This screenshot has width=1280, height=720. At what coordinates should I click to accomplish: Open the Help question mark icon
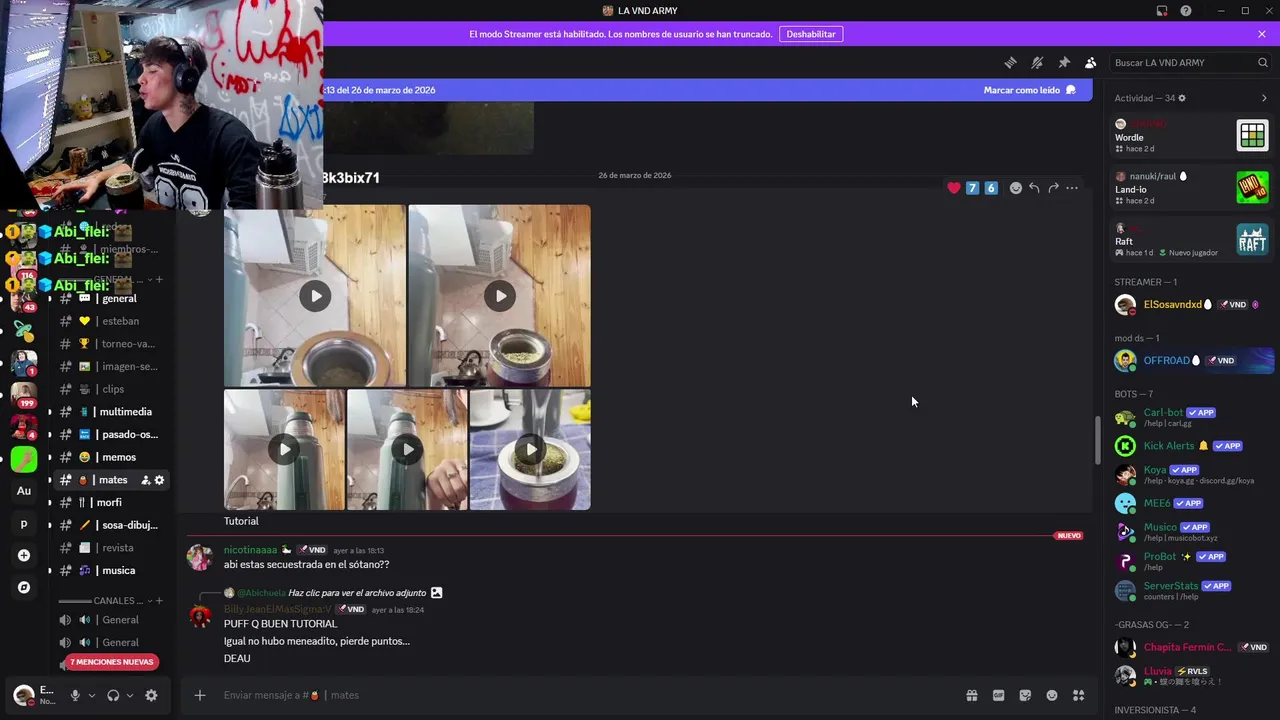[1186, 11]
